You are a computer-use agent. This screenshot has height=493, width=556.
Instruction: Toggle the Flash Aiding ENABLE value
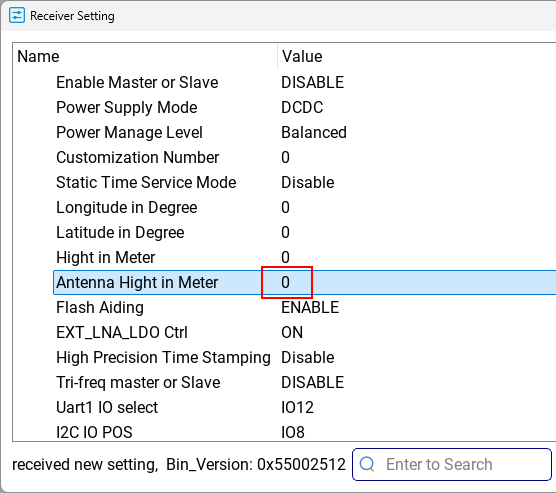[x=310, y=308]
